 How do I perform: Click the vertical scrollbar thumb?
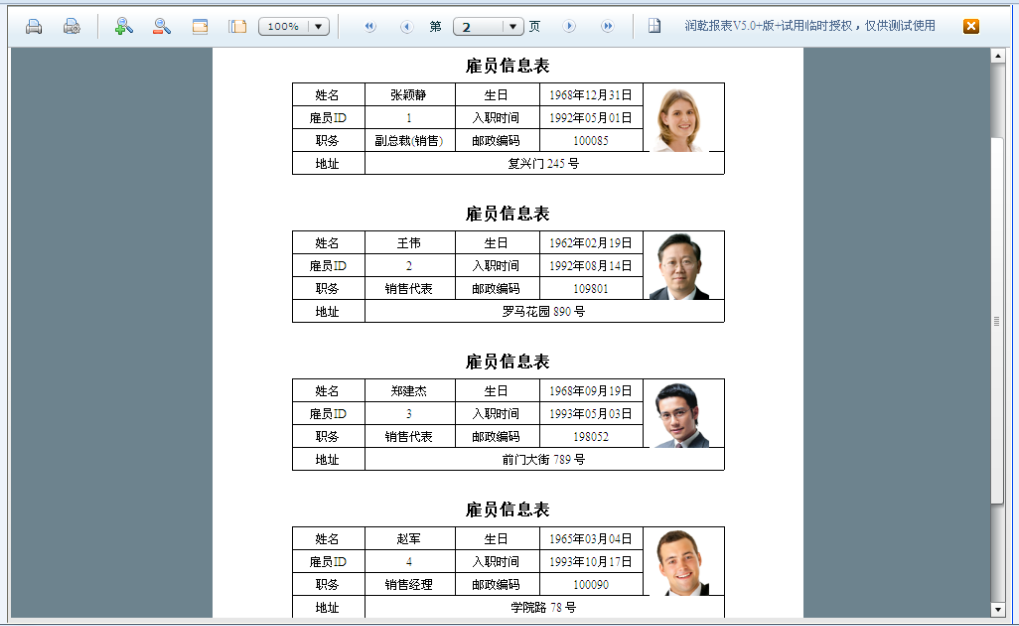click(x=998, y=320)
